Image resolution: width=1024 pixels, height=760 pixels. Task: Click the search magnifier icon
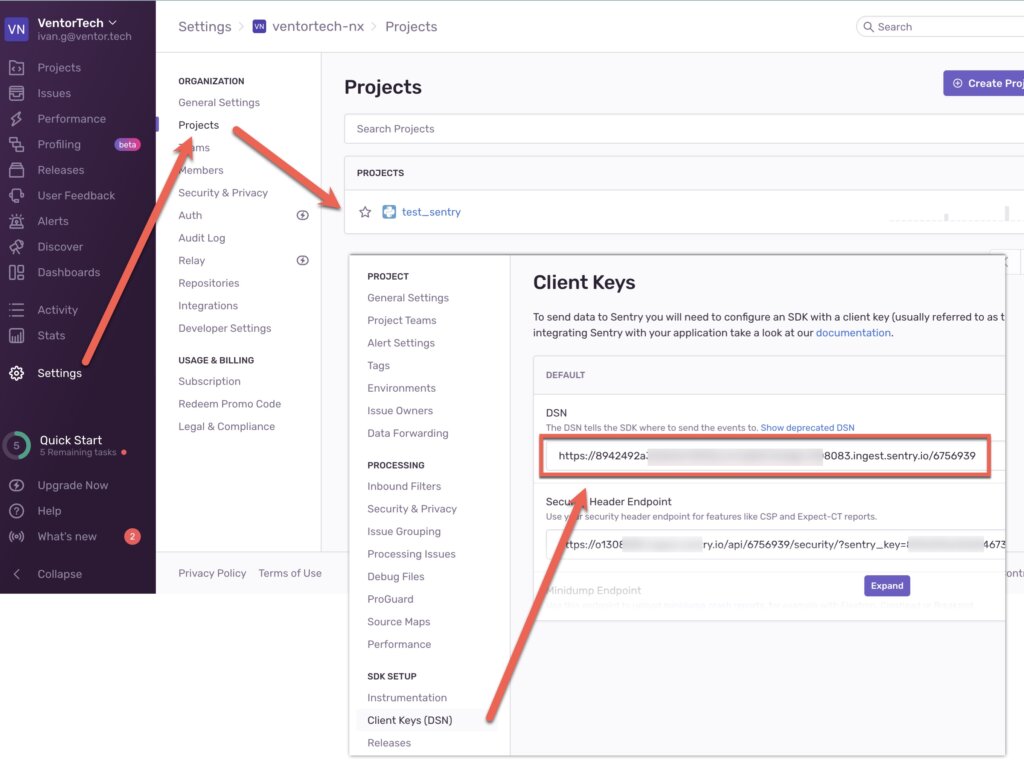click(868, 27)
